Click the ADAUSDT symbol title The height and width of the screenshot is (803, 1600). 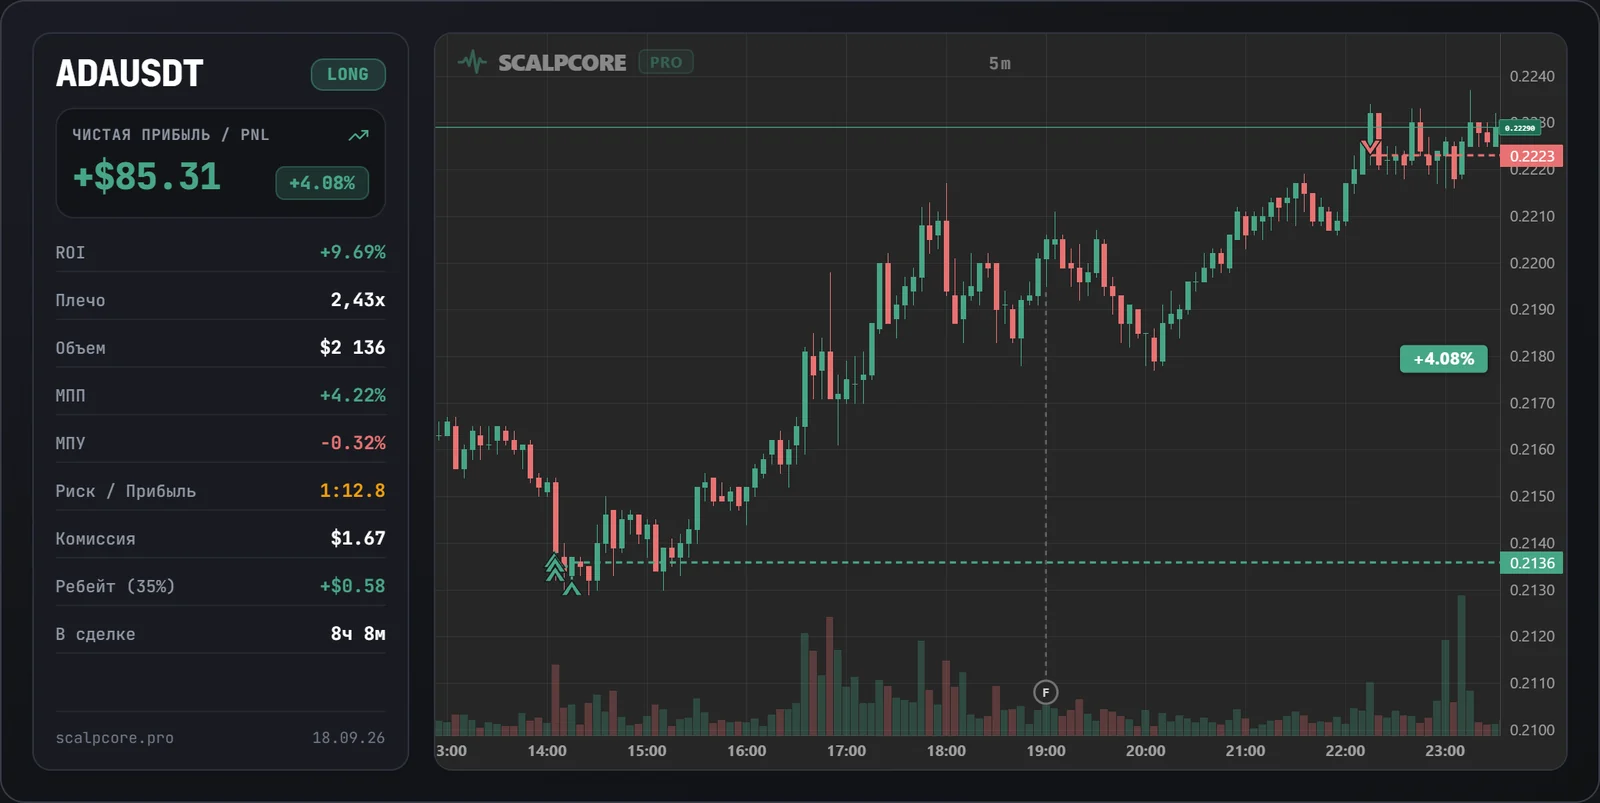129,73
